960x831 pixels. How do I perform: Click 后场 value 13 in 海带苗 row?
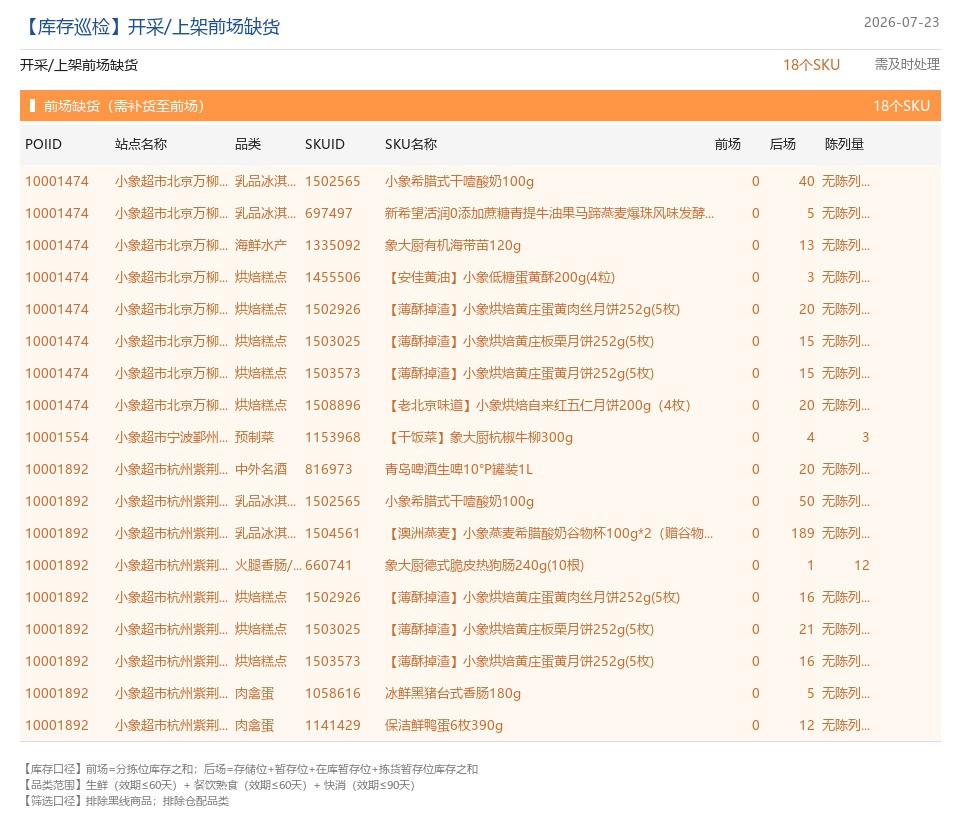(806, 246)
